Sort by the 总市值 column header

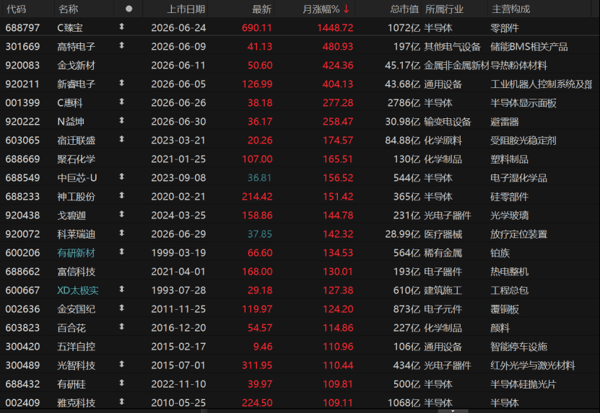coord(404,9)
